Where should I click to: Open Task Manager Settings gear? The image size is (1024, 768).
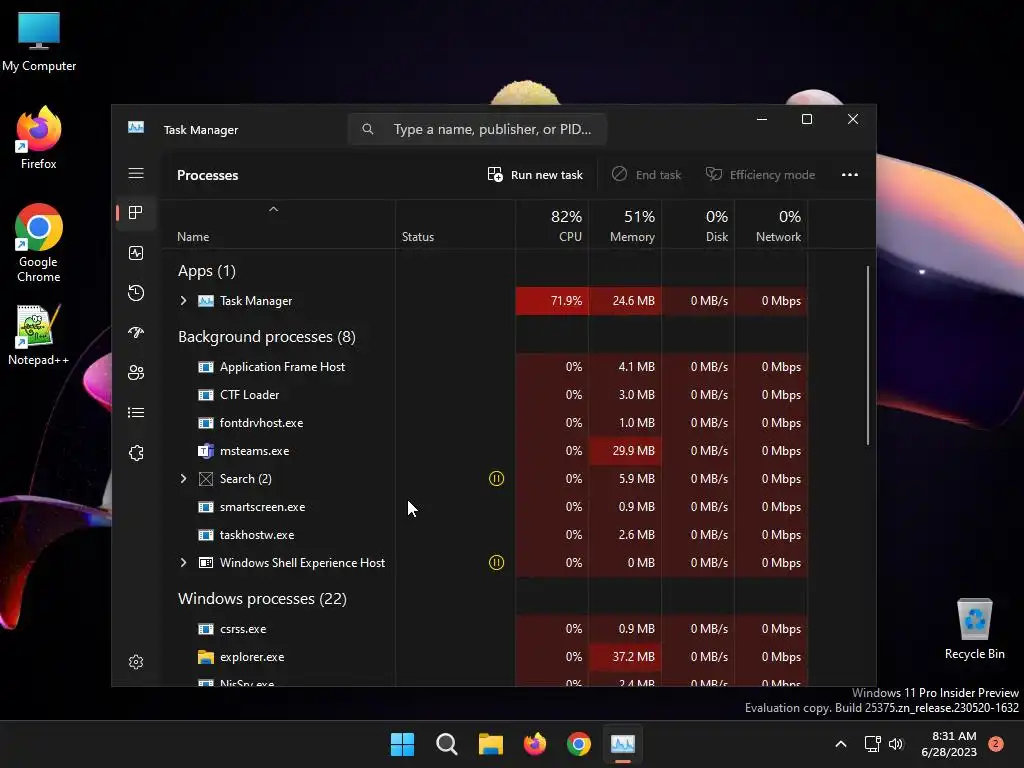click(136, 662)
